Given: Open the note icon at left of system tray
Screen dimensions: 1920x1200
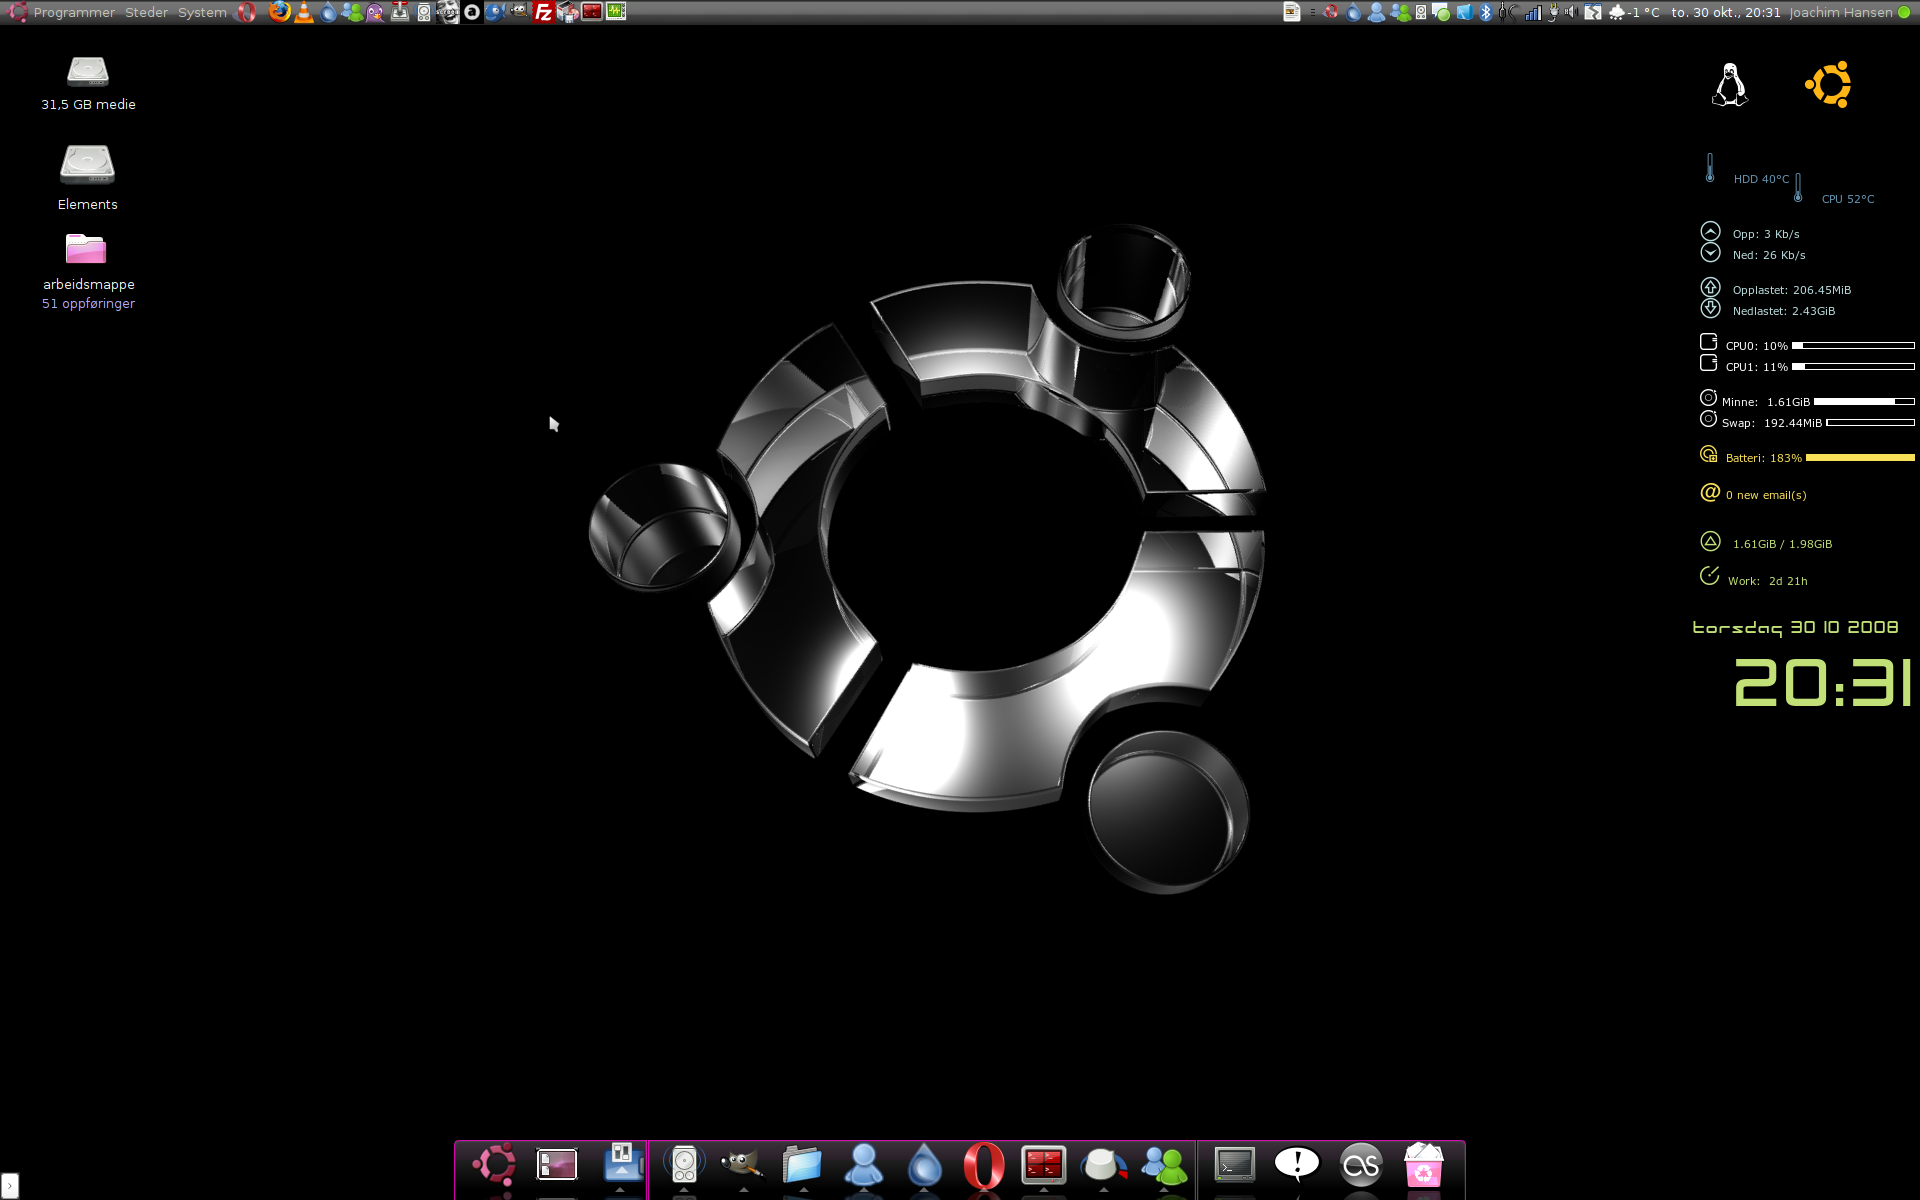Looking at the screenshot, I should click(1292, 12).
